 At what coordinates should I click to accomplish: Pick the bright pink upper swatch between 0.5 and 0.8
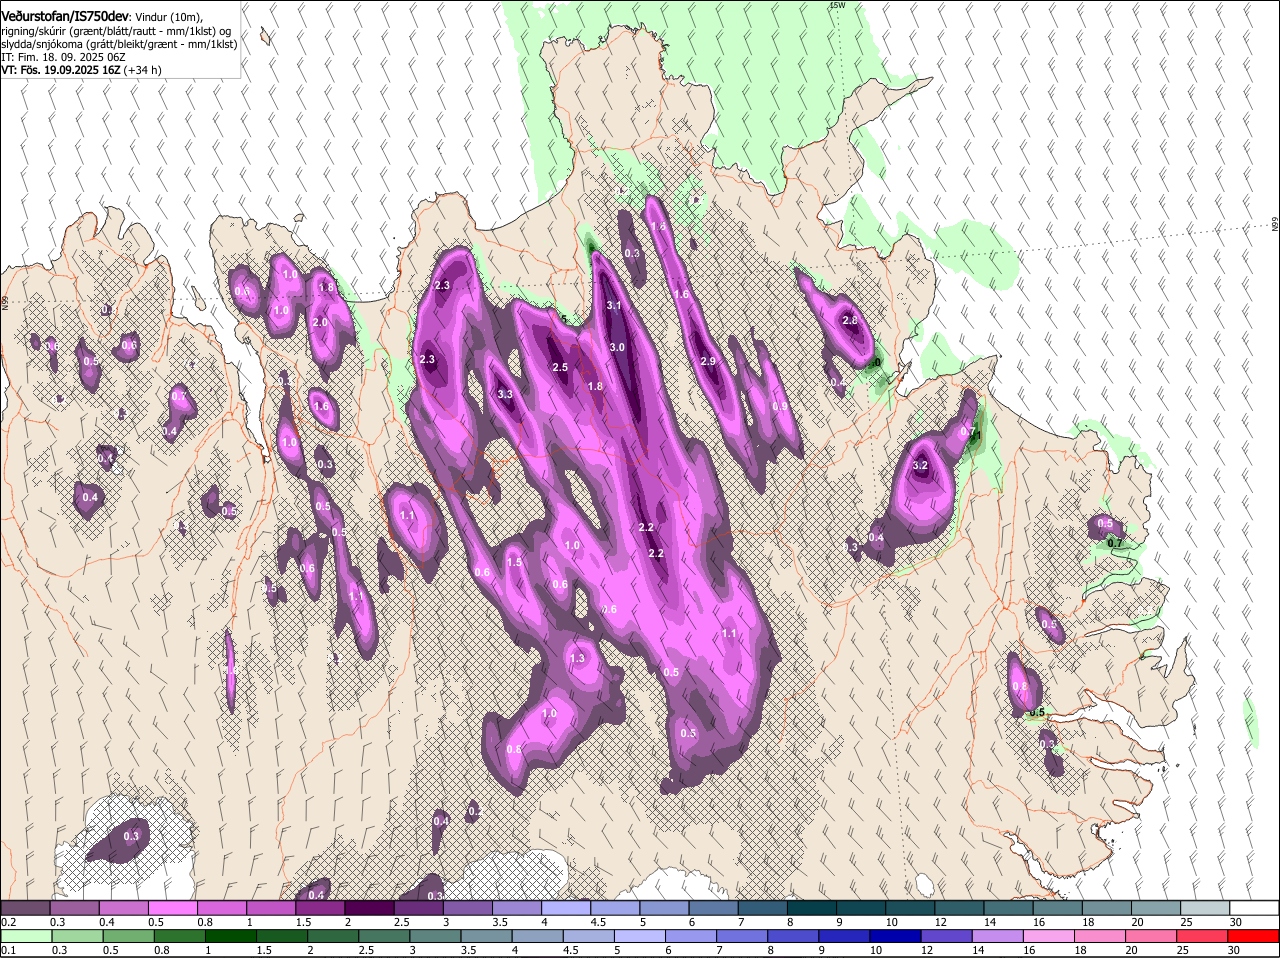173,907
